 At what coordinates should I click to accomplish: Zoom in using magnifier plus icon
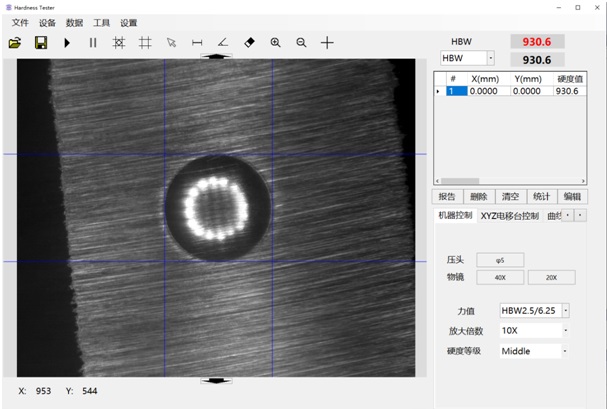point(275,43)
